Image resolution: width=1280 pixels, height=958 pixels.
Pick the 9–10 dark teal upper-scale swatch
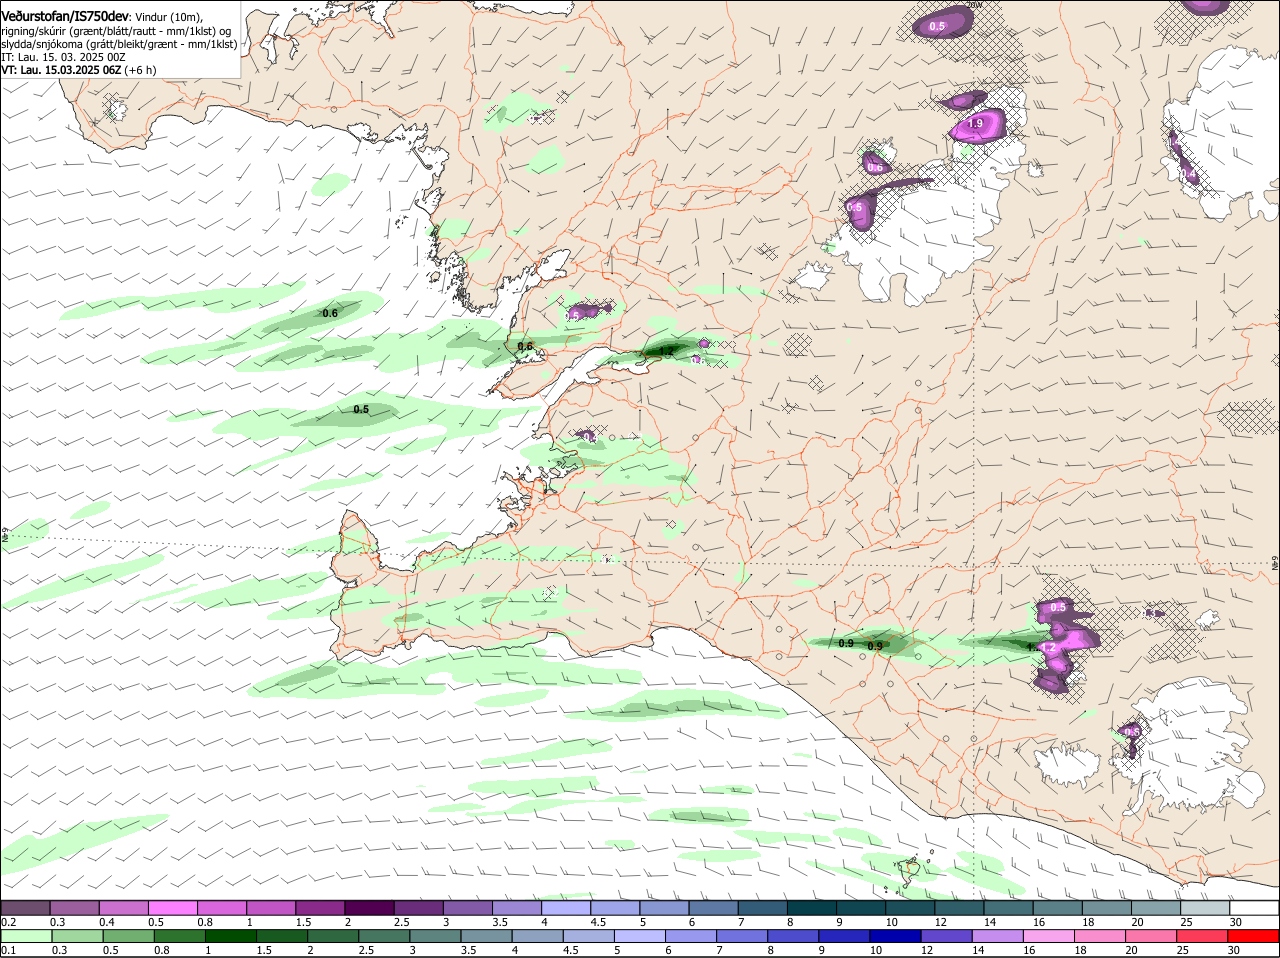pyautogui.click(x=860, y=907)
